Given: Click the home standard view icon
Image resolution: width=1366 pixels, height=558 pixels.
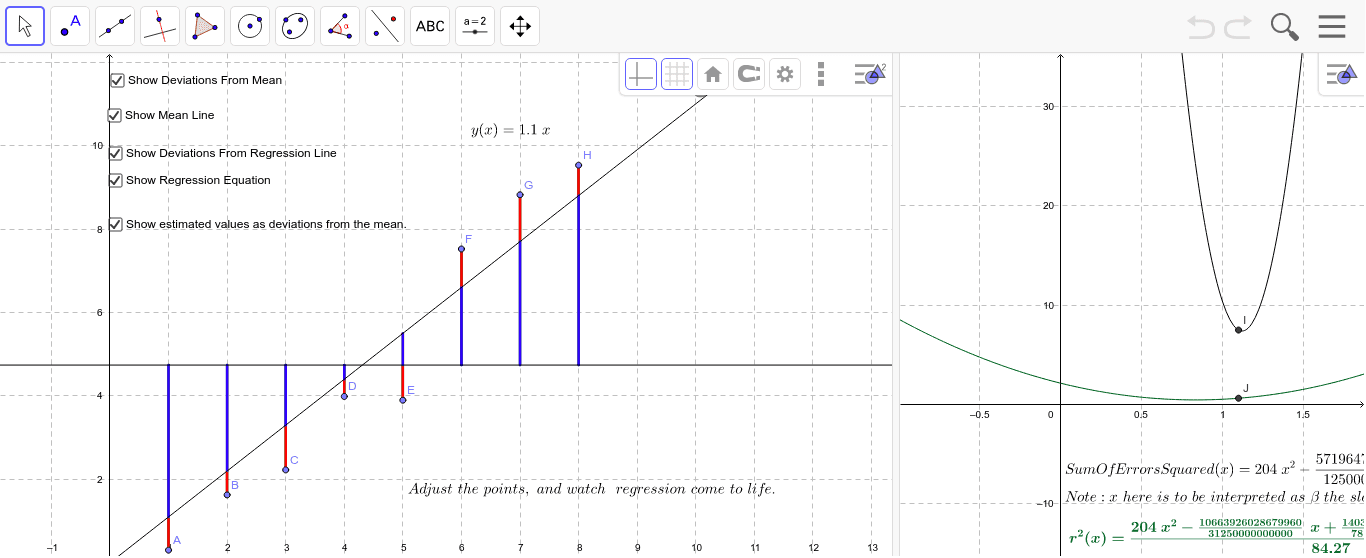Looking at the screenshot, I should [713, 74].
